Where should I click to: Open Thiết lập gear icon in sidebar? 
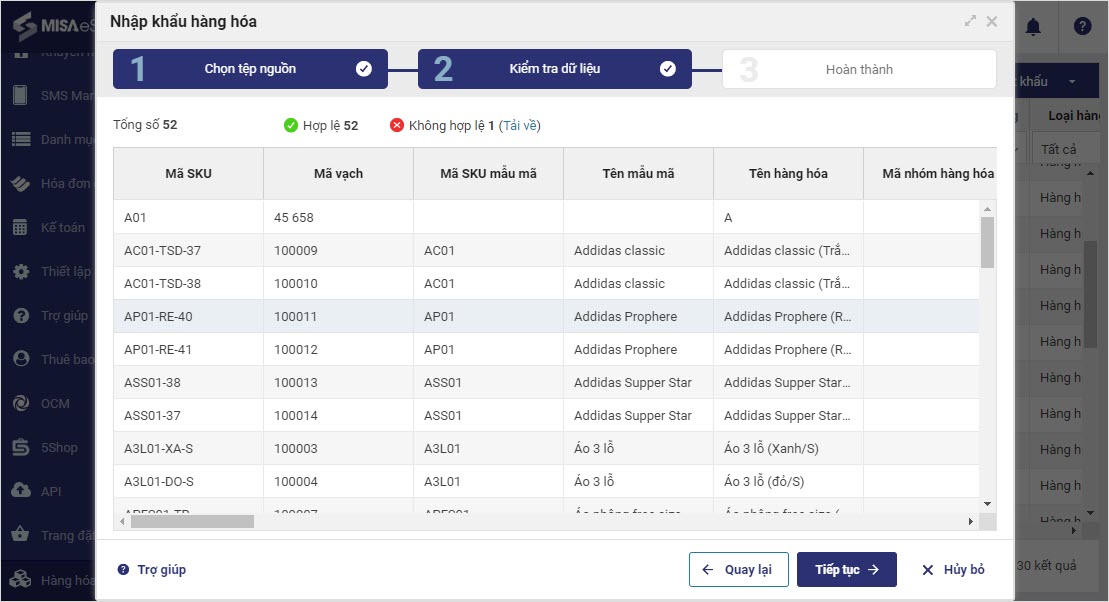pos(20,272)
